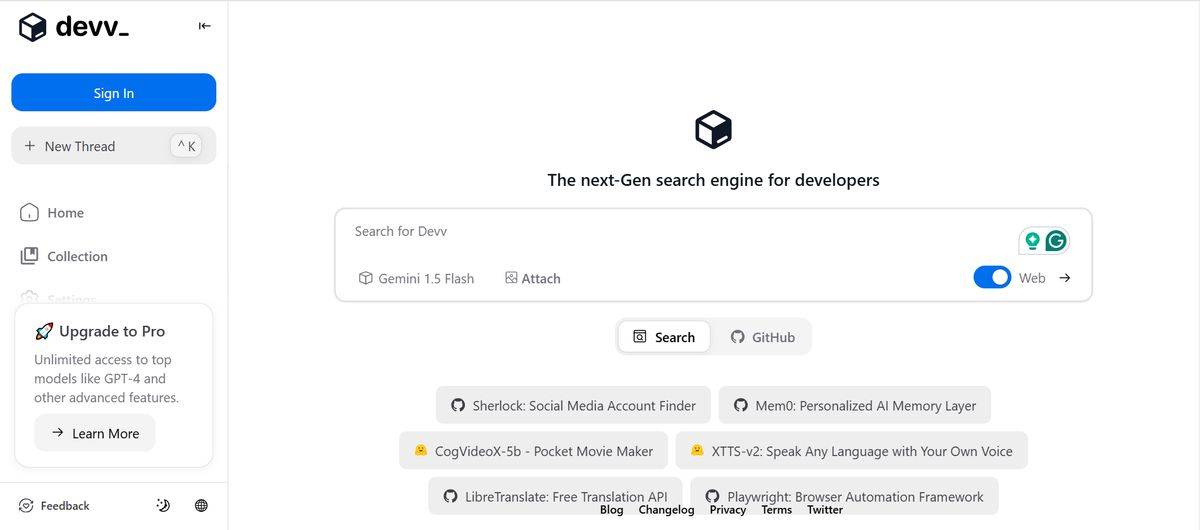The height and width of the screenshot is (530, 1200).
Task: Open the Changelog footer link
Action: tap(666, 510)
